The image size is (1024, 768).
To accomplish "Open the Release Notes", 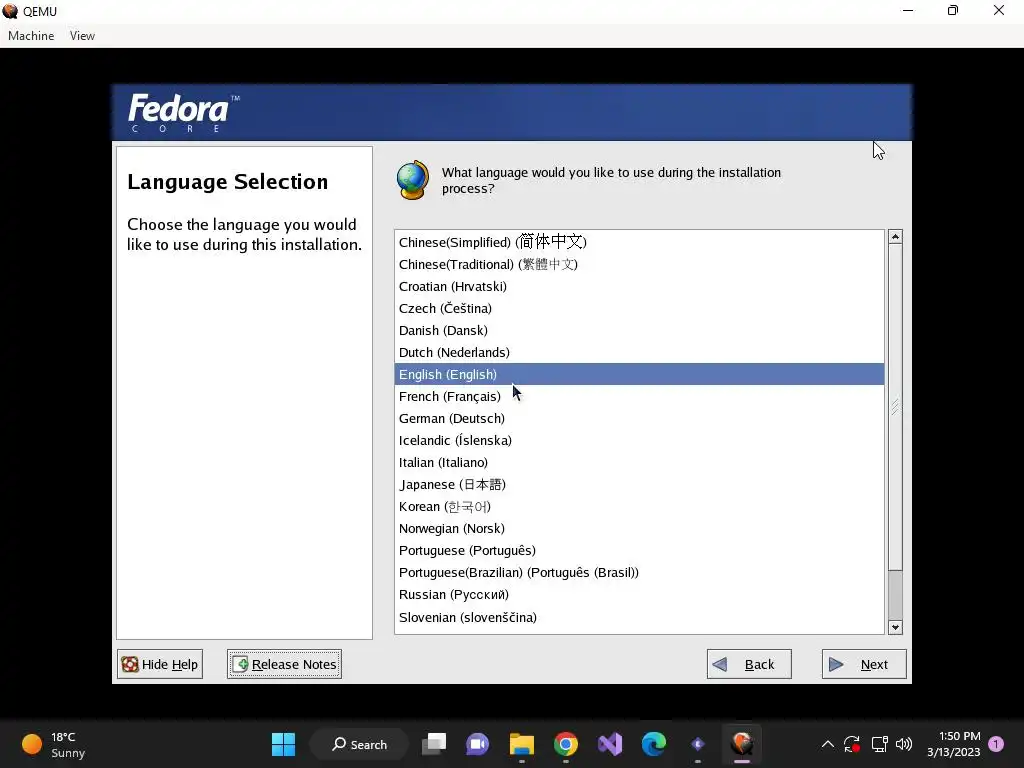I will (x=284, y=664).
